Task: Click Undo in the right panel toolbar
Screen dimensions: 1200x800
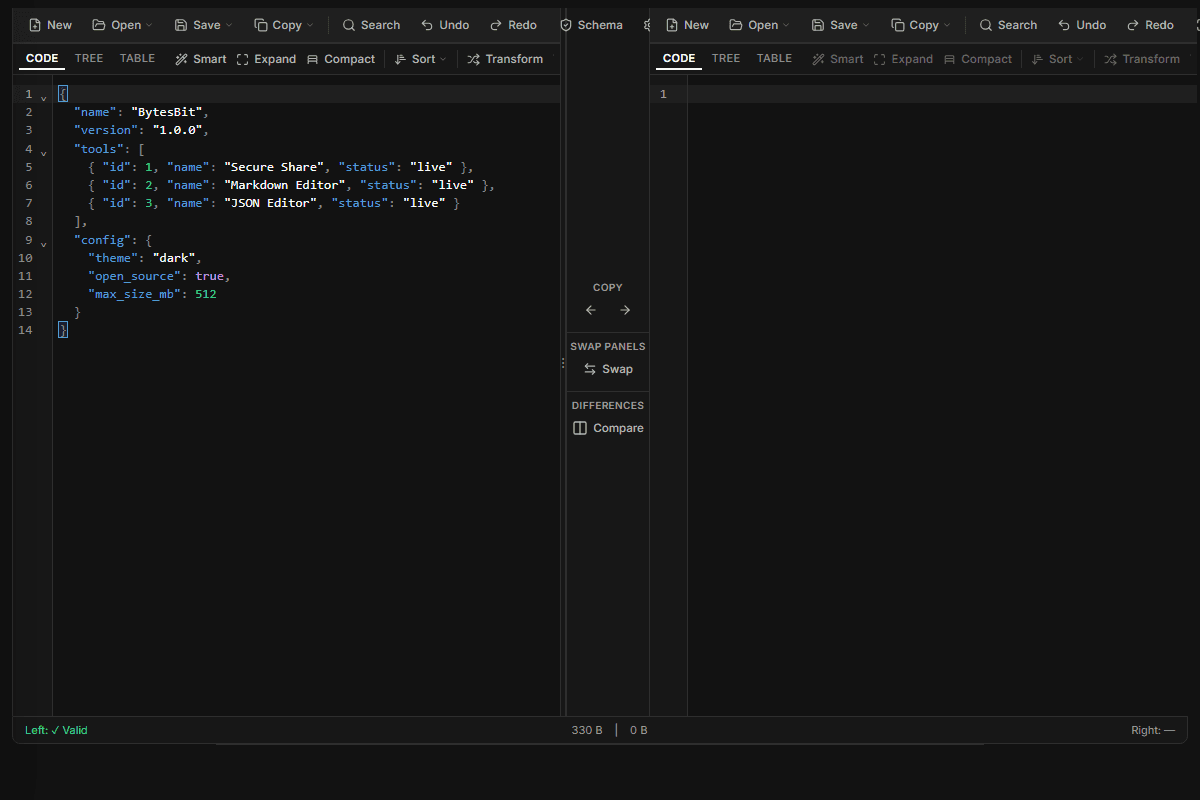Action: point(1082,25)
